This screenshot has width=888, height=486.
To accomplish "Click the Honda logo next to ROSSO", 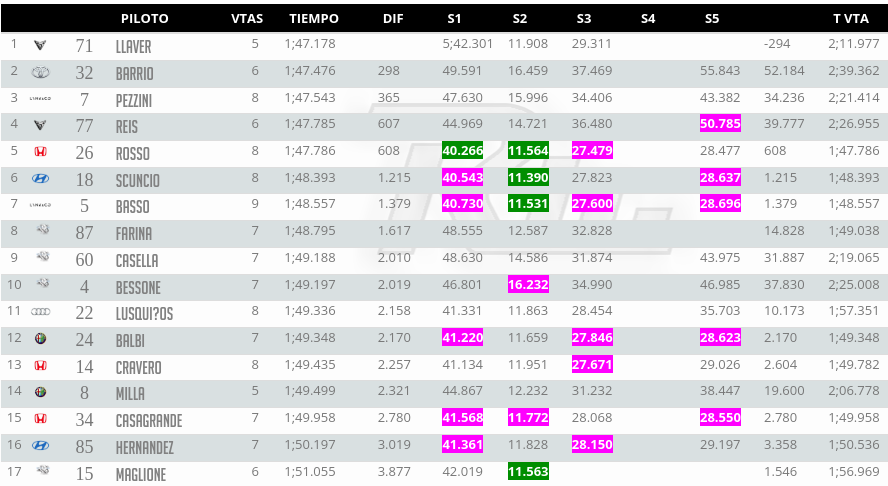I will pyautogui.click(x=41, y=152).
